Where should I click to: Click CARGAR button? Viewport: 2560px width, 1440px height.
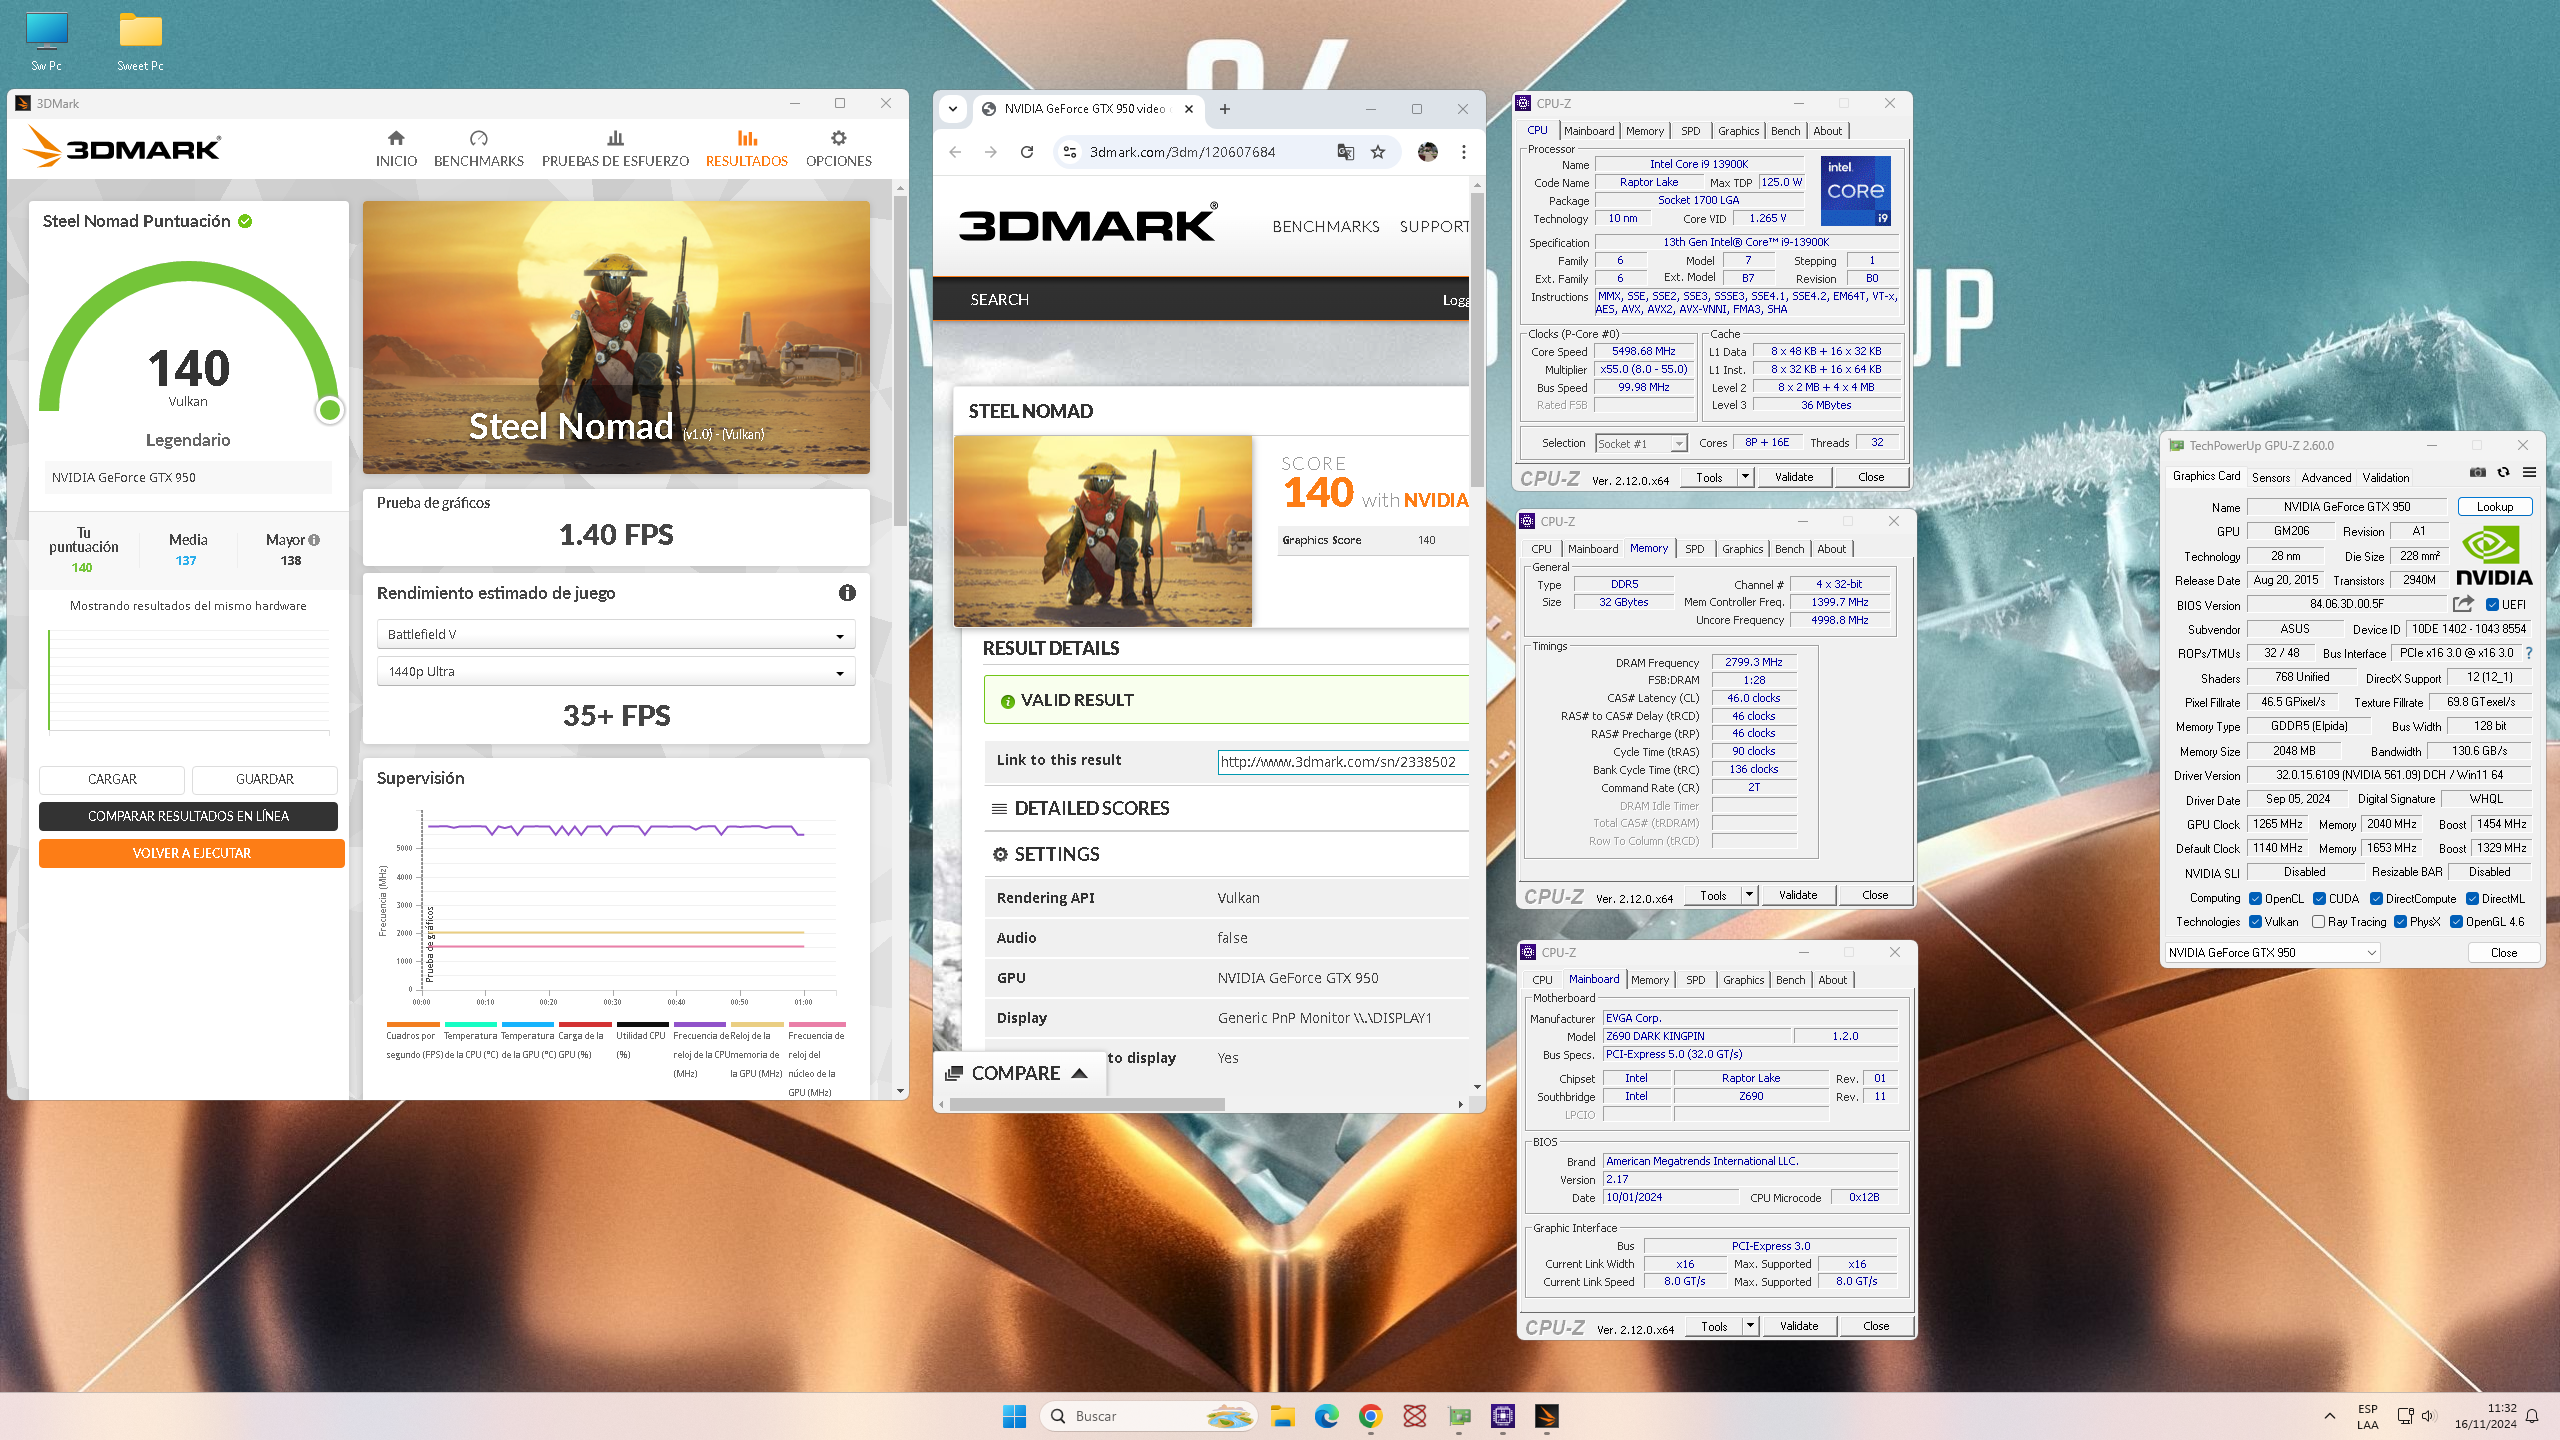pyautogui.click(x=112, y=779)
